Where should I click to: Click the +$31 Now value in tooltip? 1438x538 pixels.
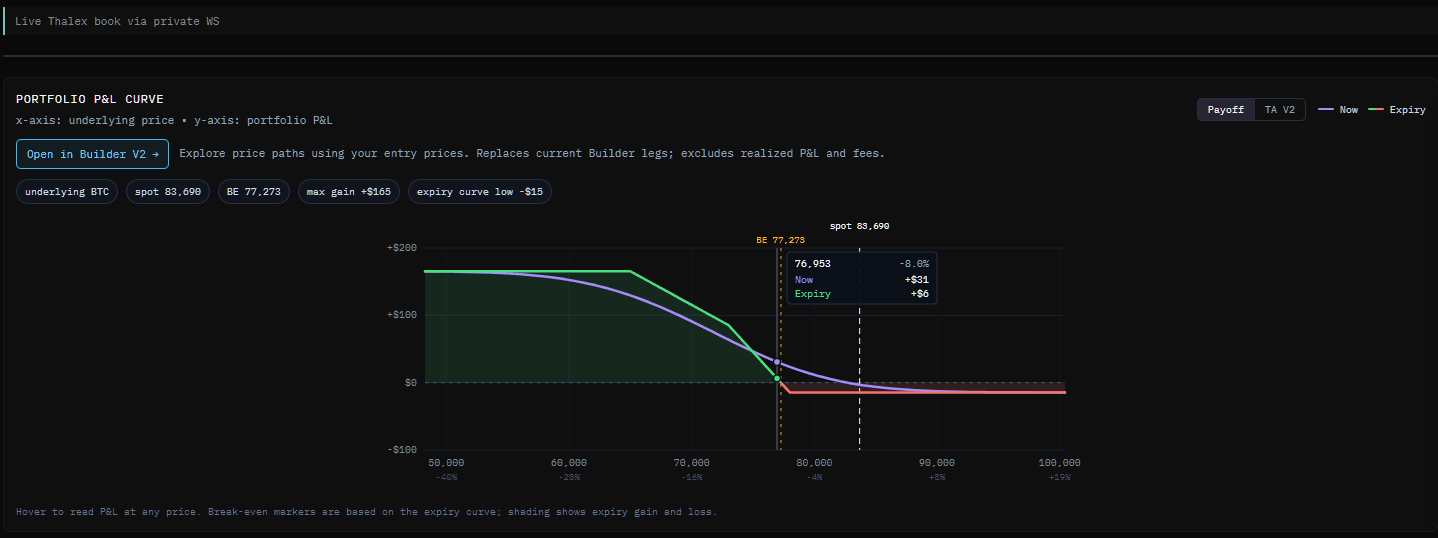tap(919, 280)
